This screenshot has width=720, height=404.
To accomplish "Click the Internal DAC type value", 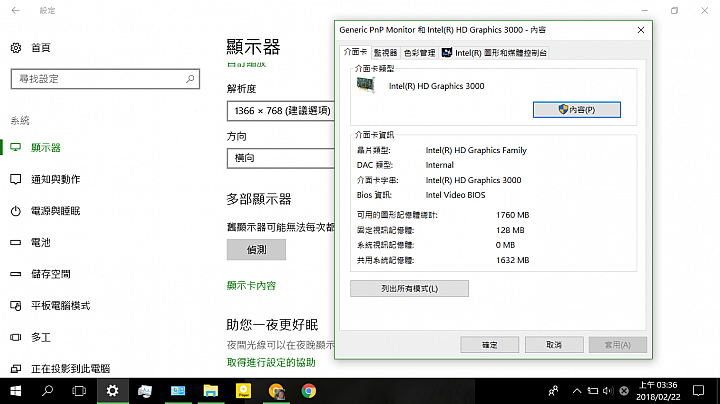I will pos(439,165).
